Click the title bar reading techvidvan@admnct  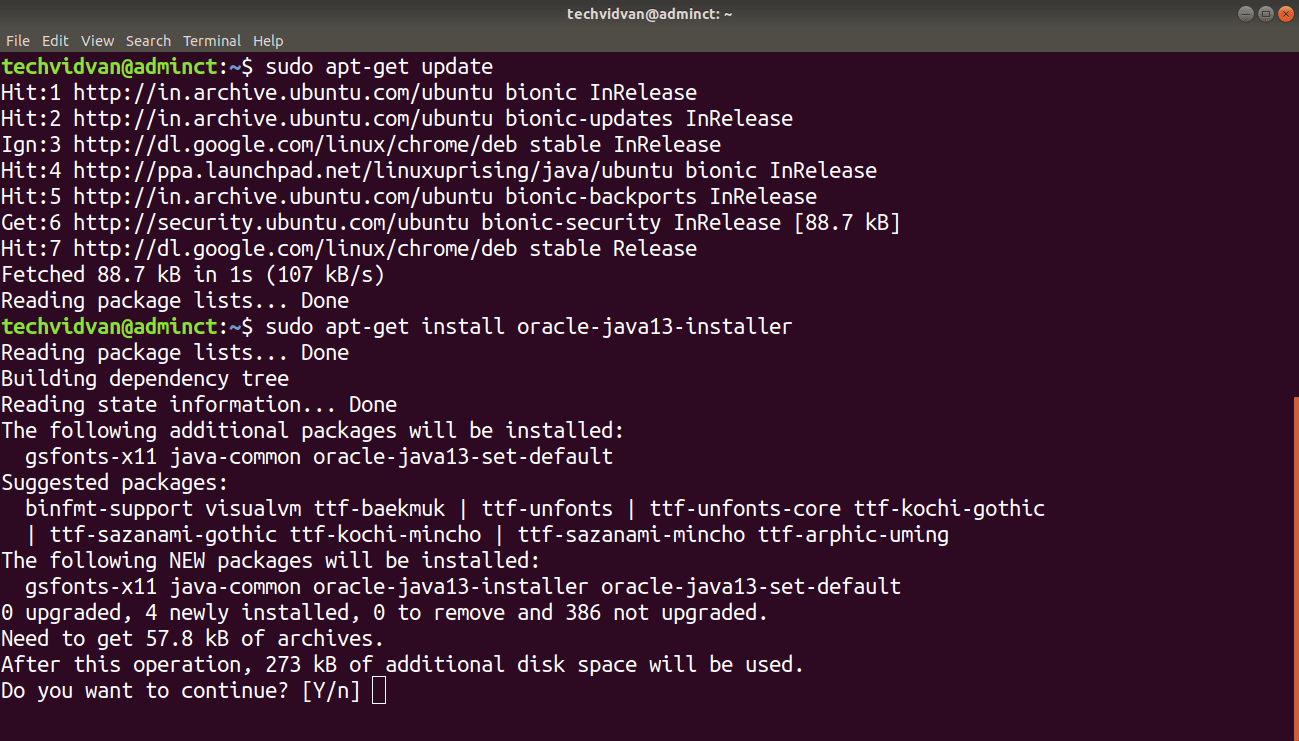pos(649,13)
